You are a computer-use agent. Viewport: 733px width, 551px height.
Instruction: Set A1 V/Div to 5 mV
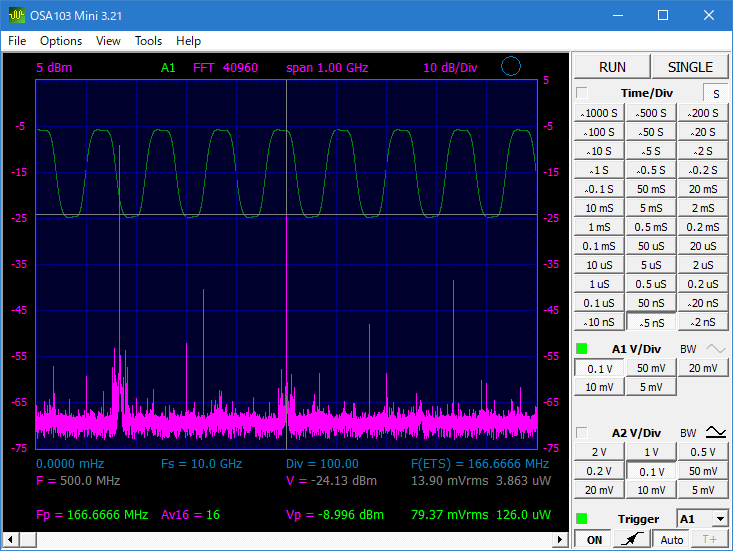[x=651, y=387]
